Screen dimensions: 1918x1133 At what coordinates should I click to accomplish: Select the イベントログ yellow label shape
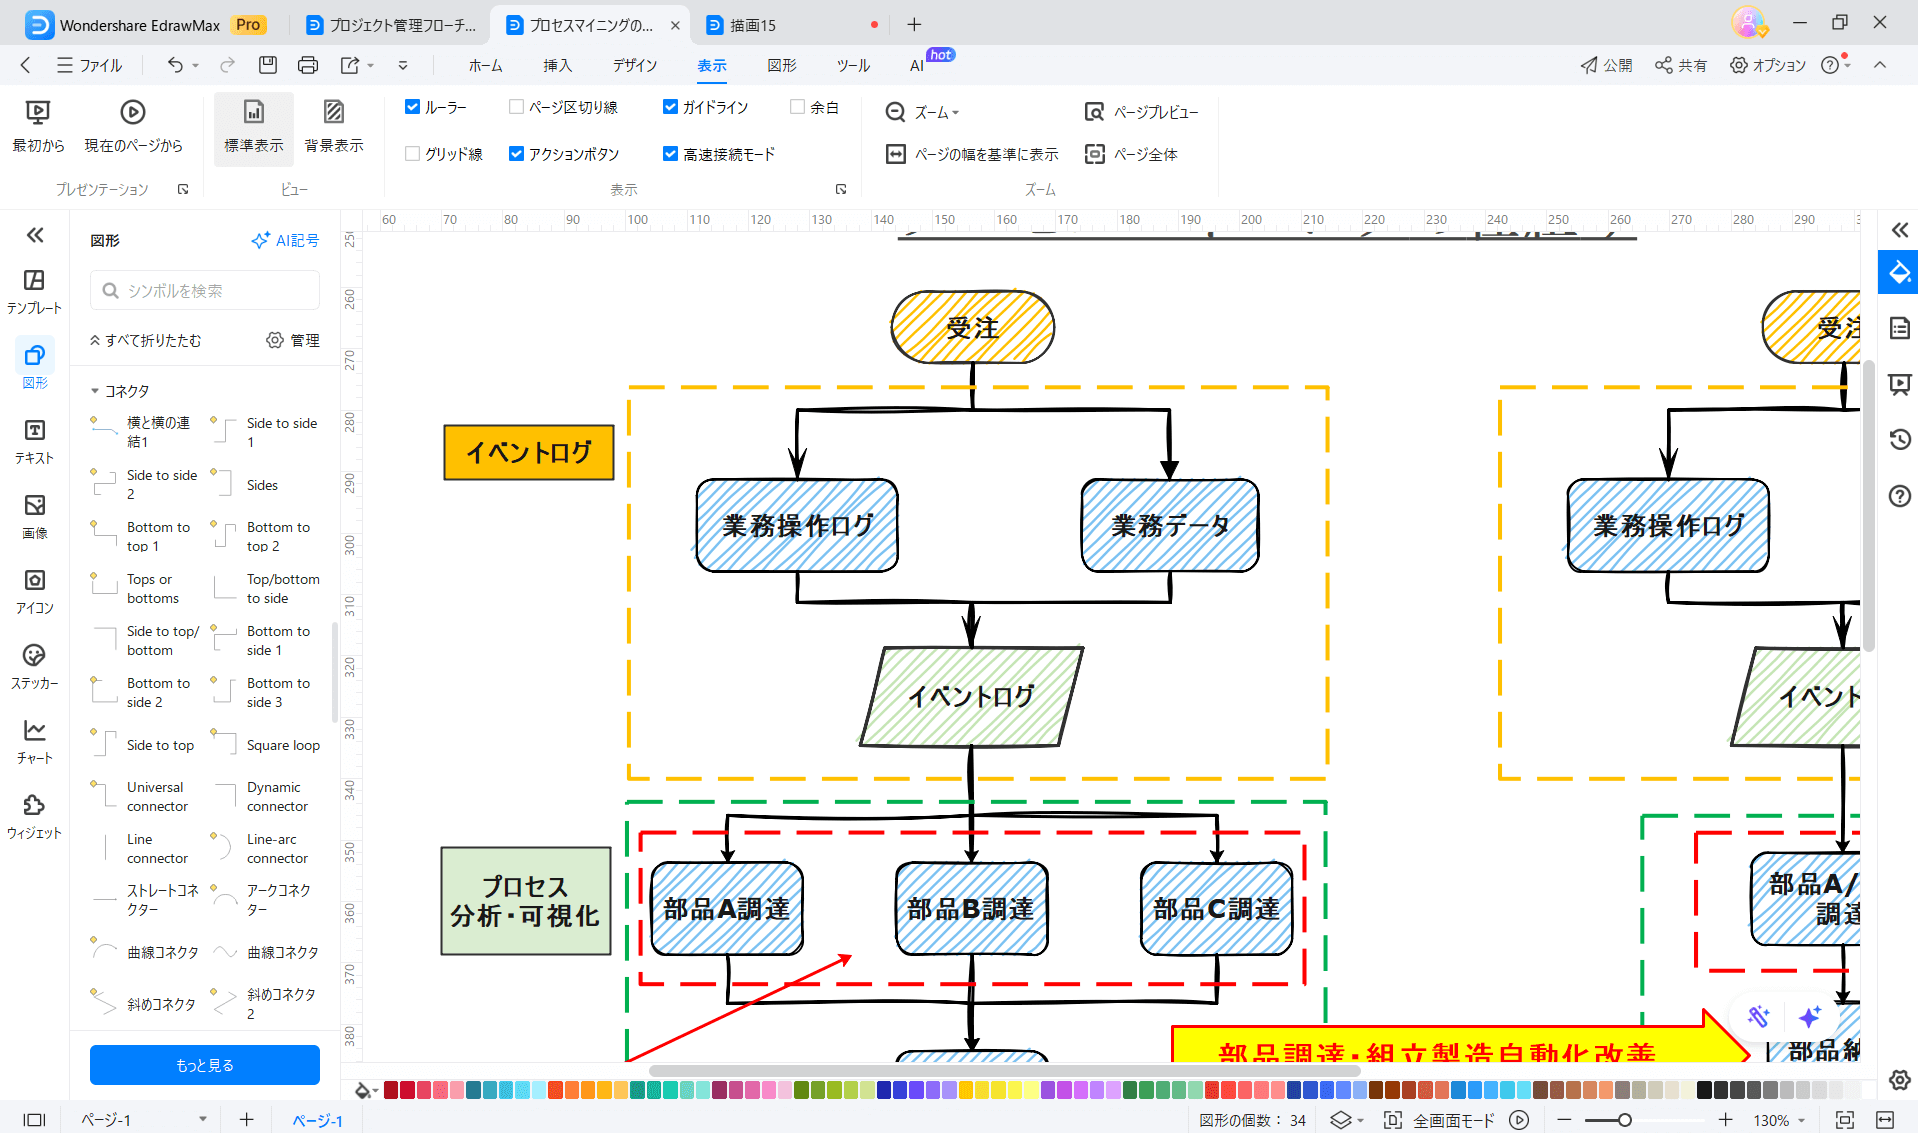[529, 452]
